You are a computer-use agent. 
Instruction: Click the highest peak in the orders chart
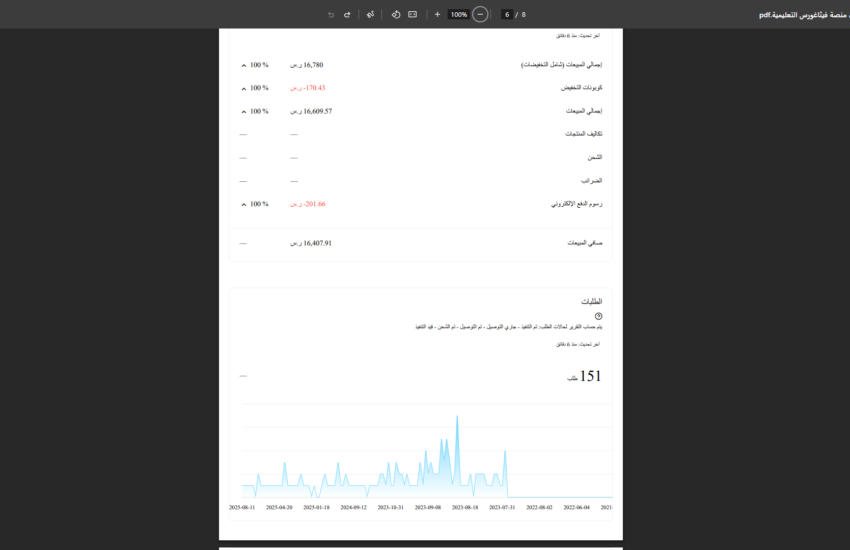(457, 417)
